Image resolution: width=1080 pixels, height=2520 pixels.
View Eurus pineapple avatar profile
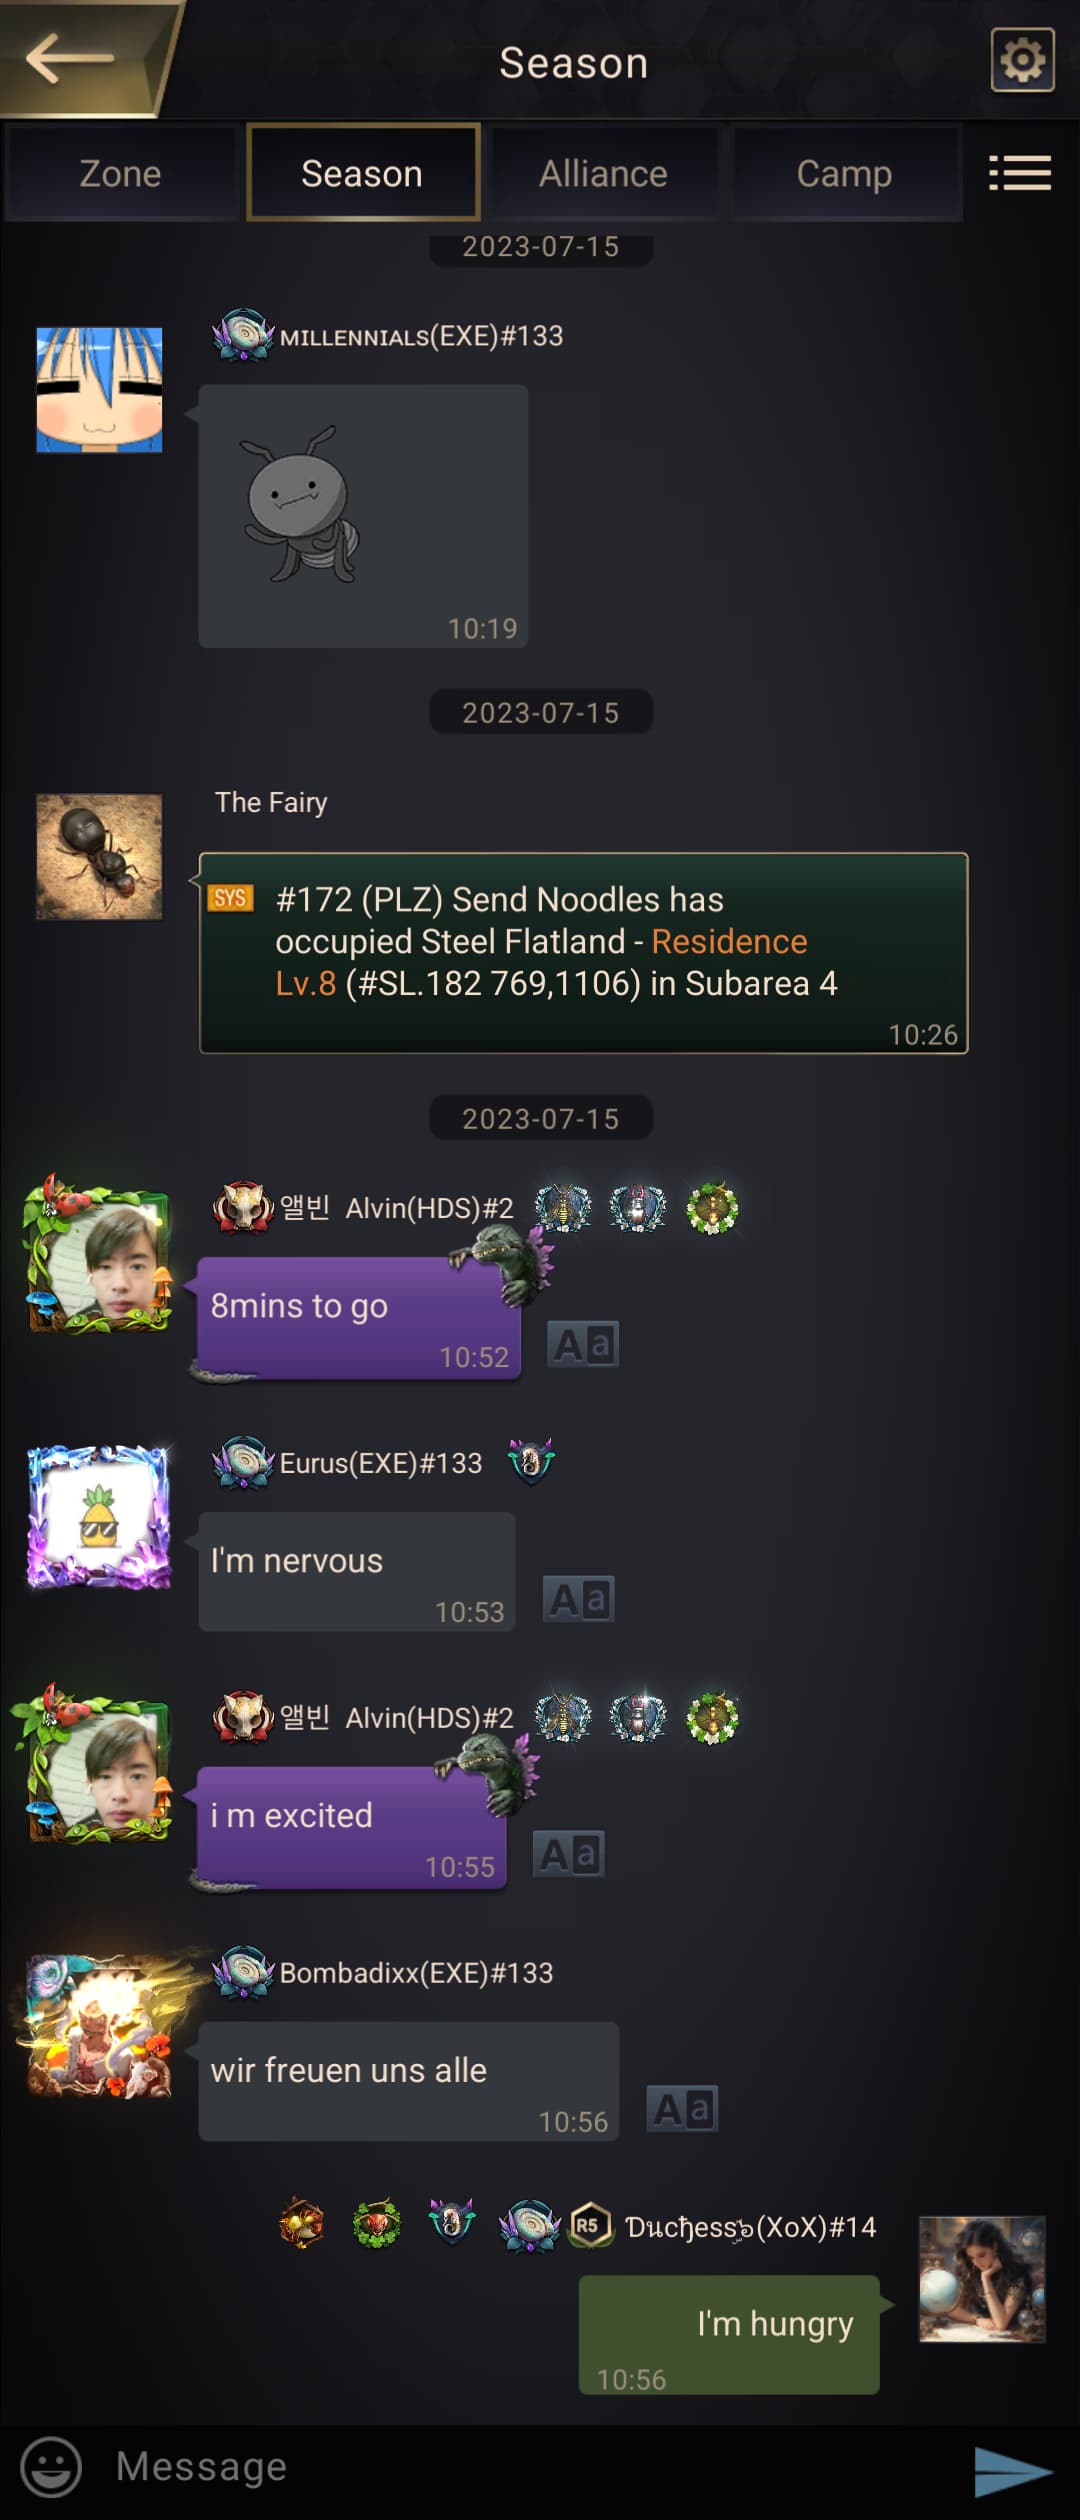tap(98, 1516)
